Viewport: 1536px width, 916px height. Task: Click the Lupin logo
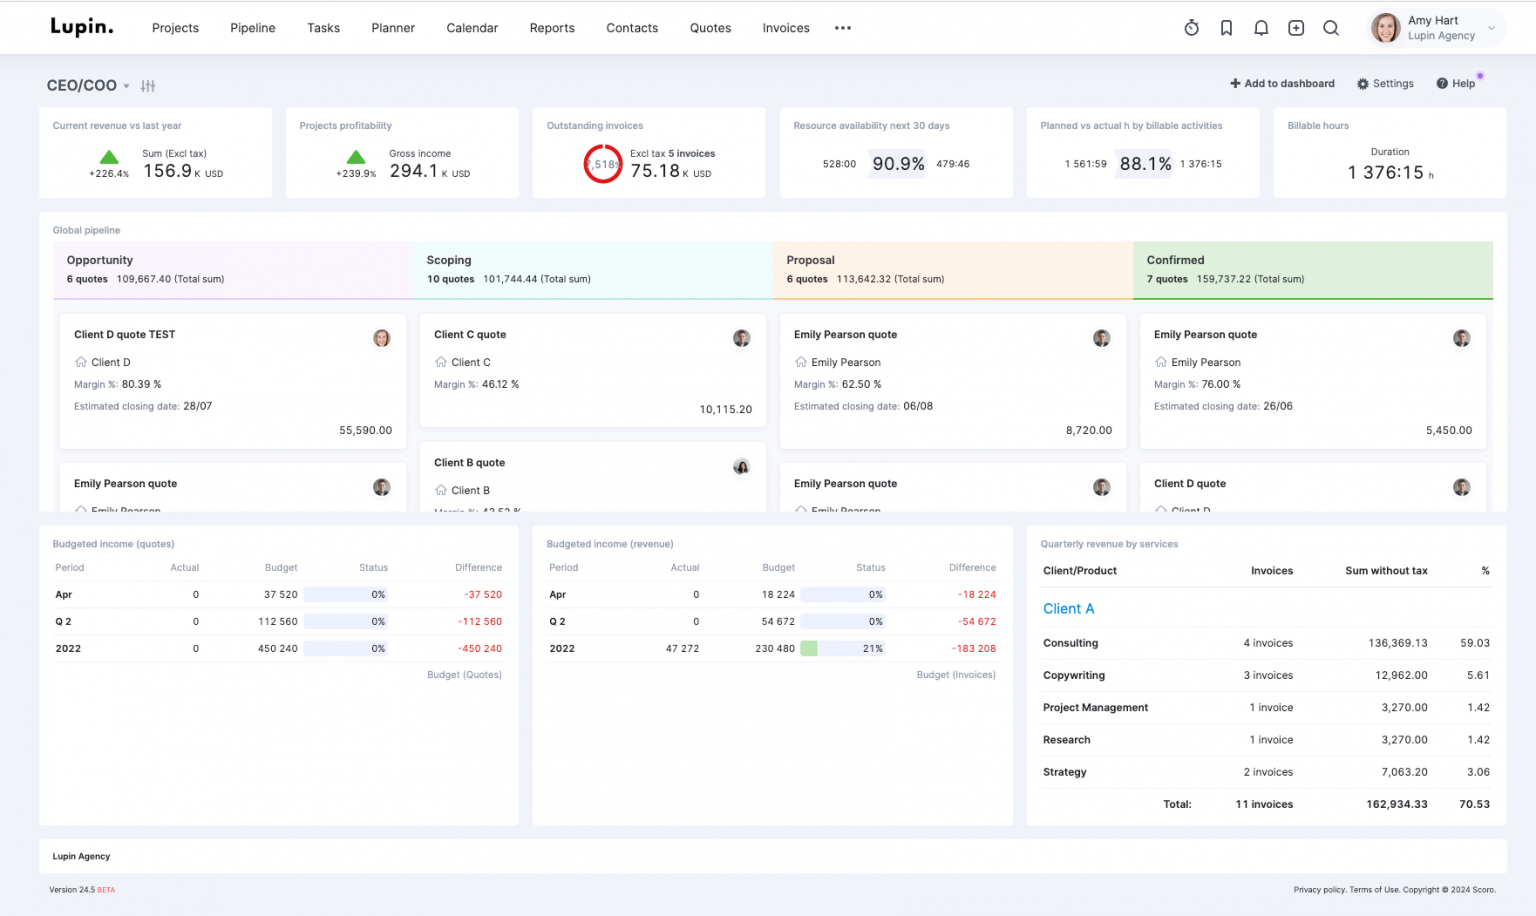click(x=82, y=27)
